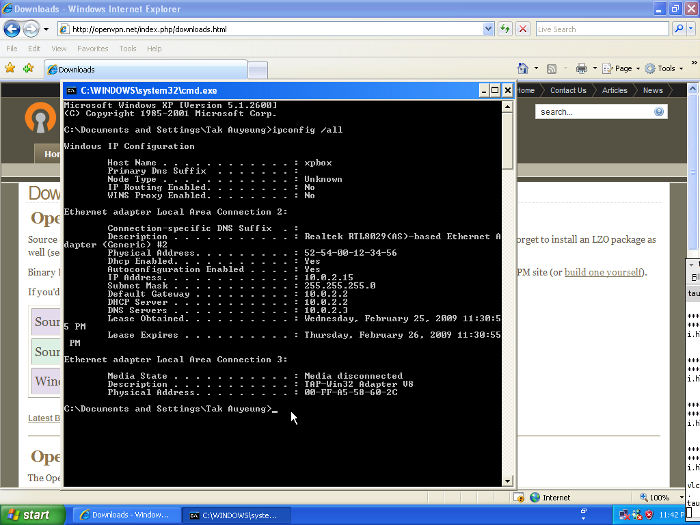Viewport: 700px width, 525px height.
Task: Minimize the cmd.exe window
Action: point(483,91)
